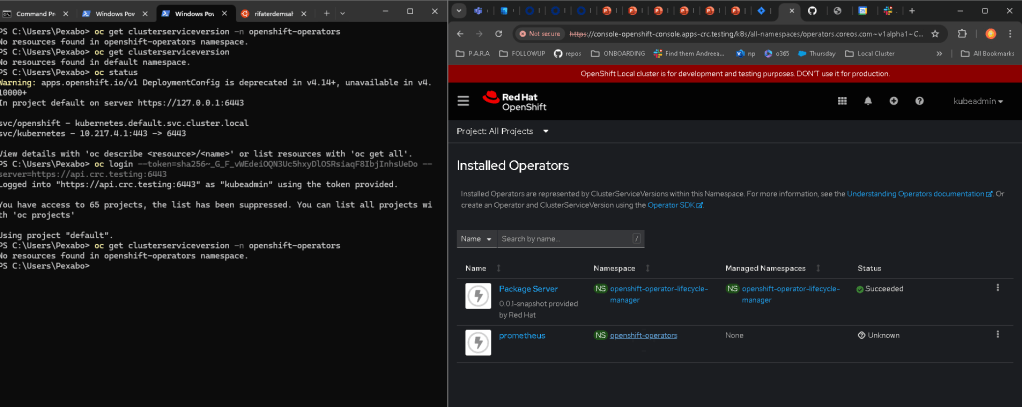Screen dimensions: 1022x407
Task: Open the All Bookmarks folder
Action: click(987, 53)
